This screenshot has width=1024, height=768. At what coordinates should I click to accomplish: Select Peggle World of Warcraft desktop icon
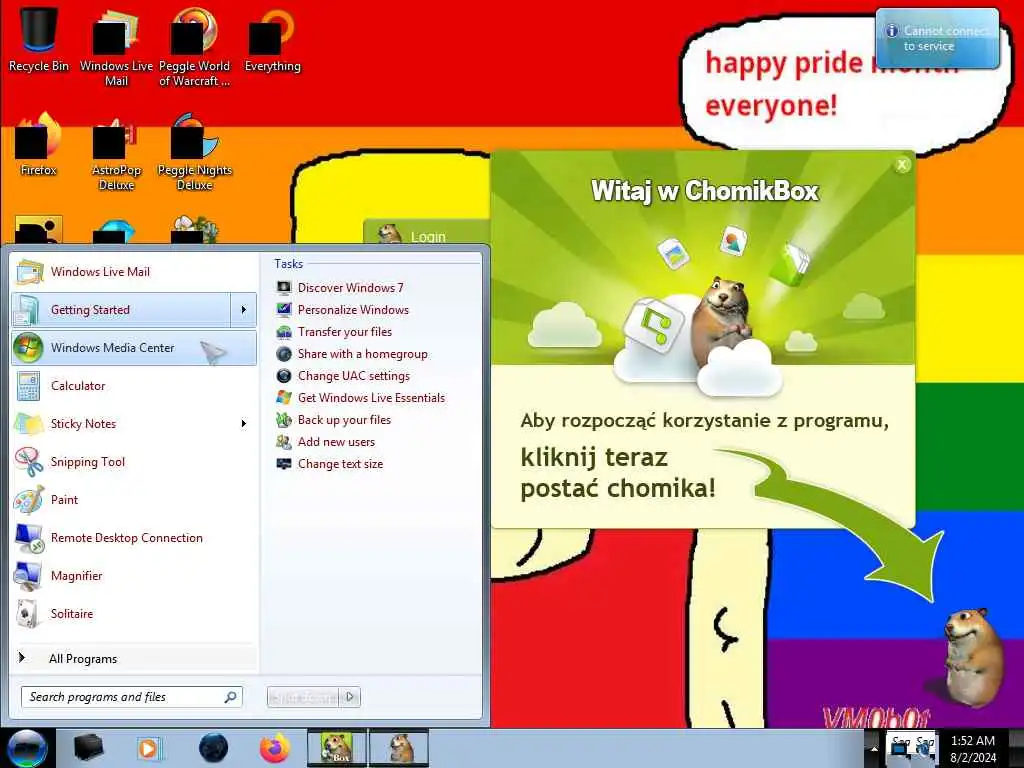195,47
